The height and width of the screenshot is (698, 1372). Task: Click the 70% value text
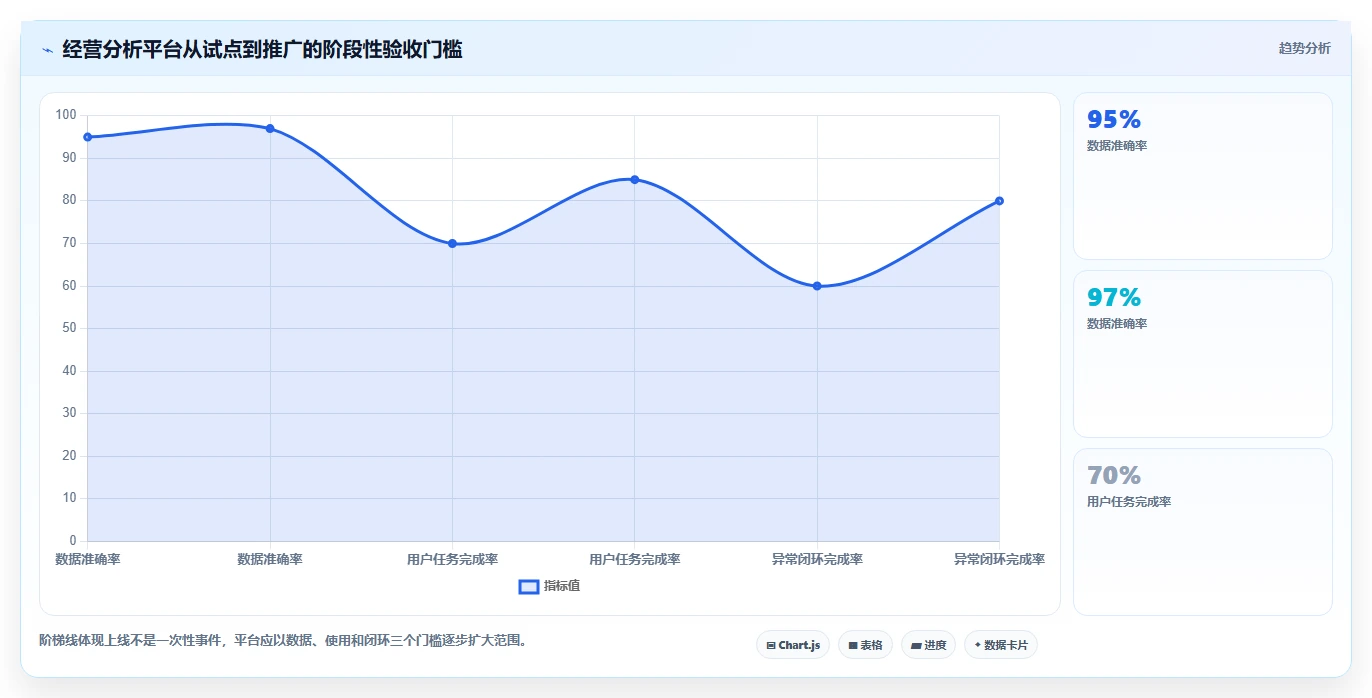coord(1114,476)
